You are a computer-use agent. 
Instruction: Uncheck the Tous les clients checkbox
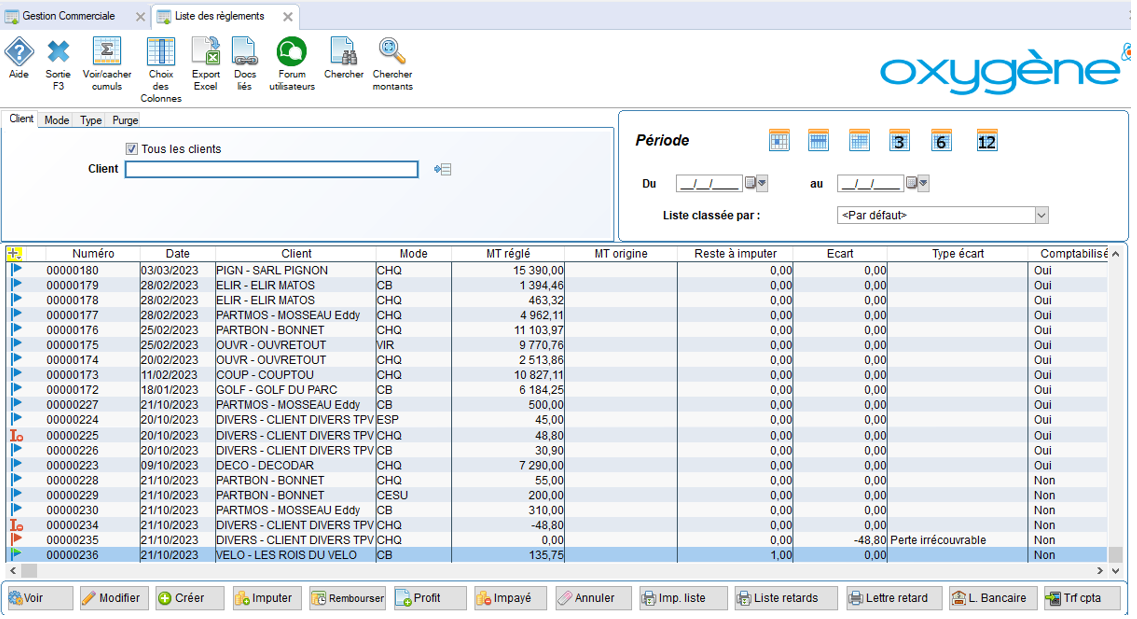(132, 149)
